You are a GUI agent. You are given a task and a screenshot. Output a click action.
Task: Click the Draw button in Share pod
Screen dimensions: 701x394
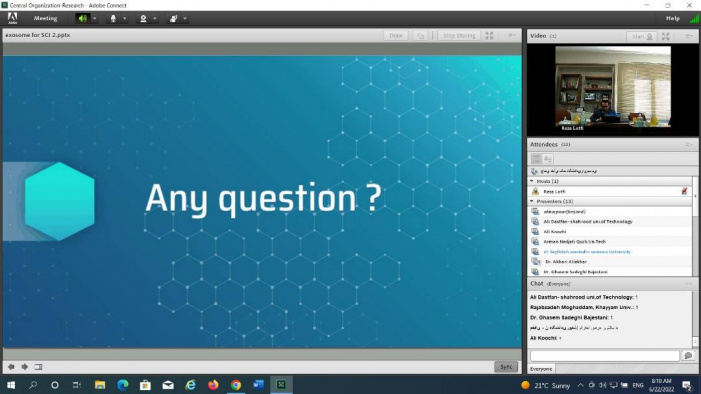coord(396,35)
